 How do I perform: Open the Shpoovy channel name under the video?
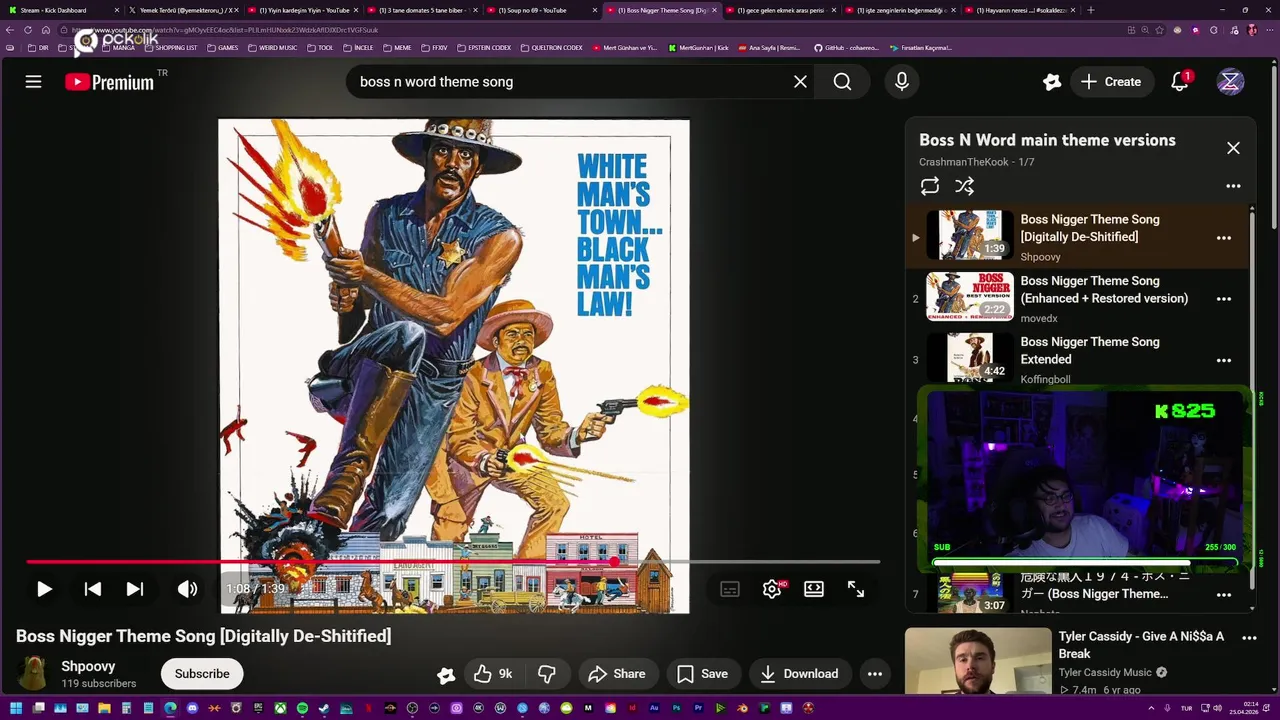point(88,666)
